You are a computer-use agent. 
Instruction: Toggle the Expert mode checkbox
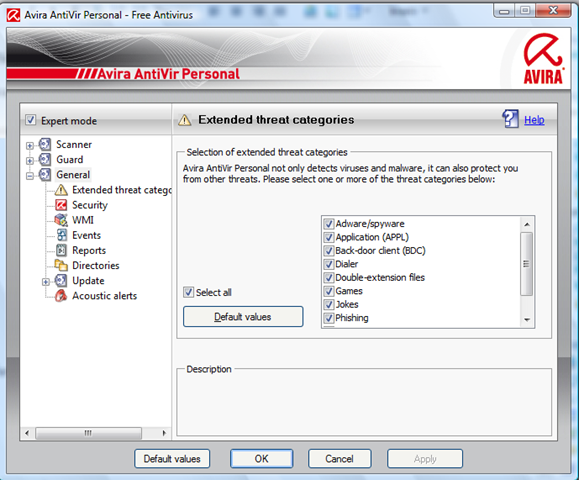(30, 120)
